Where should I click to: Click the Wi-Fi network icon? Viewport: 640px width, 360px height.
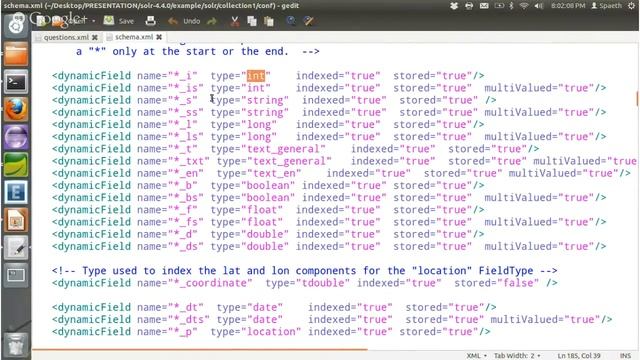coord(524,6)
